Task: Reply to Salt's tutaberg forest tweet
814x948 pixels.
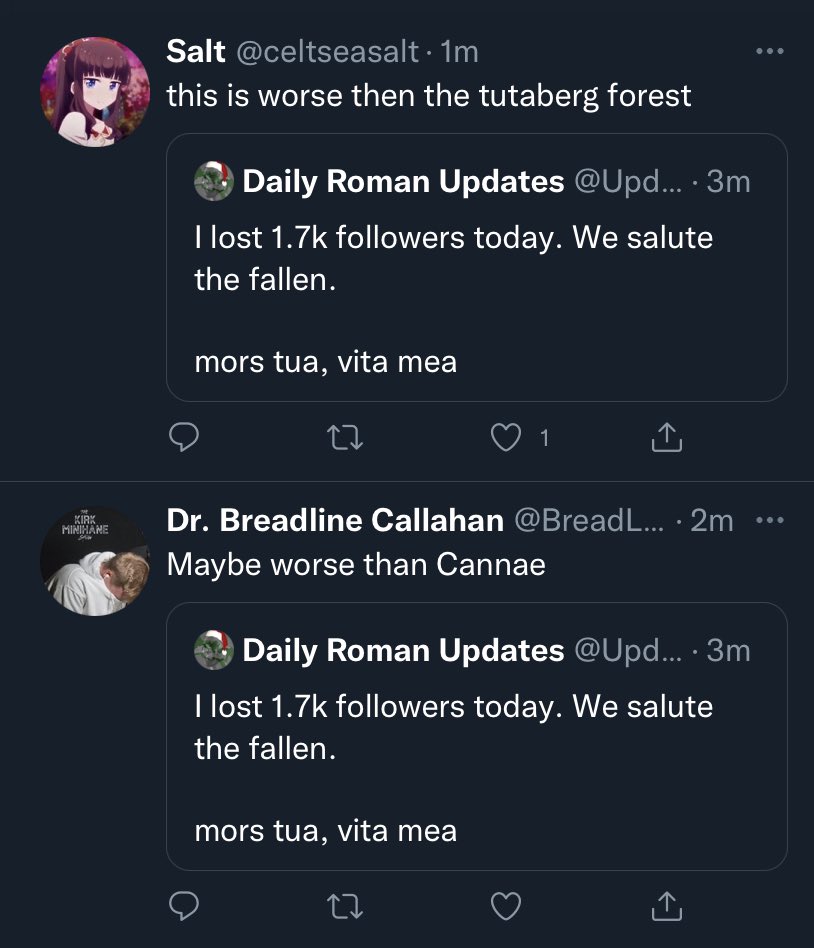Action: pos(183,437)
